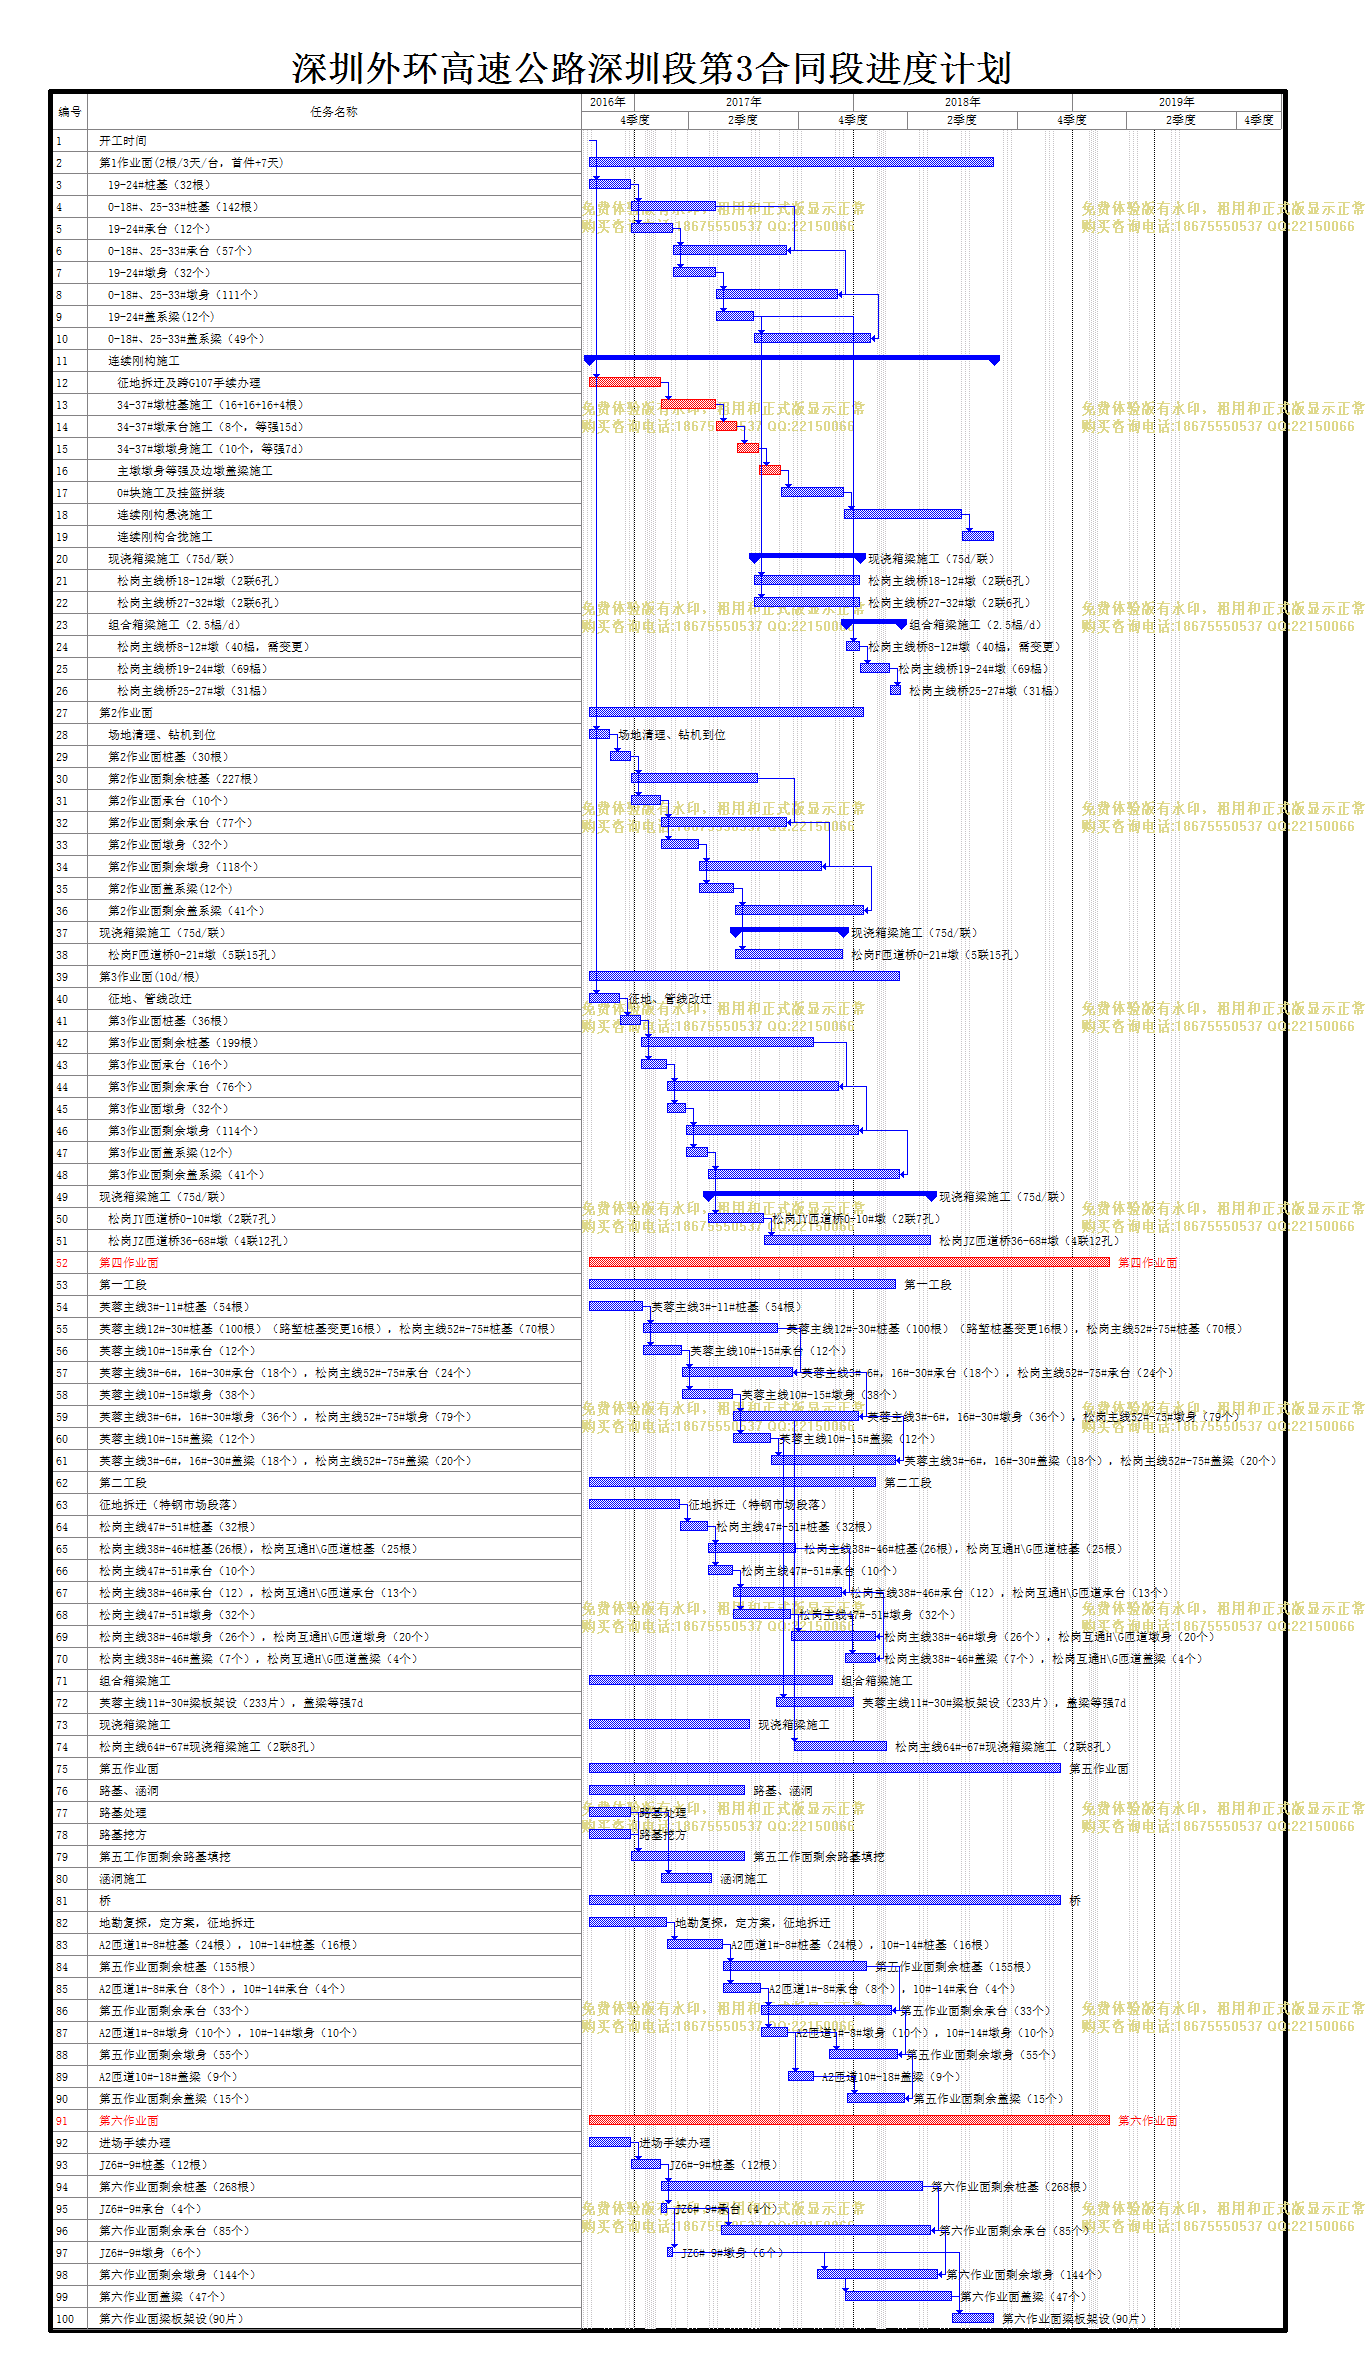
Task: Select task name 开工时间 in row 1
Action: (x=123, y=141)
